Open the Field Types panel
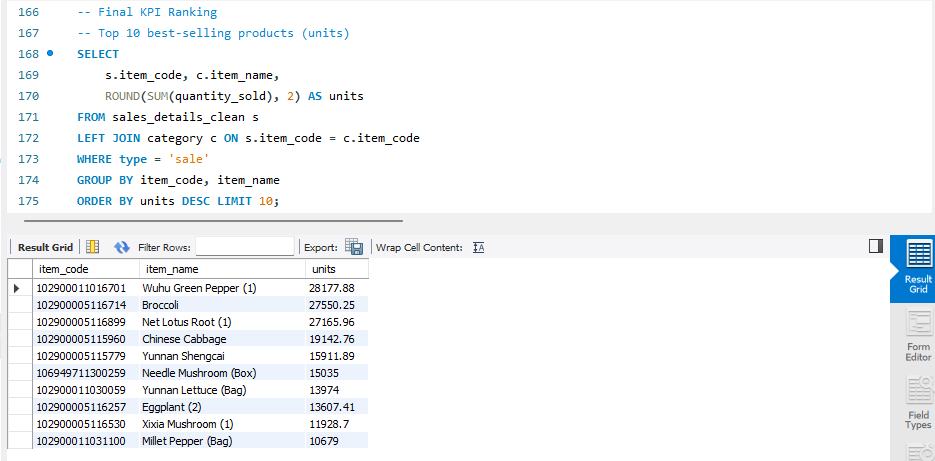The width and height of the screenshot is (935, 461). (917, 405)
